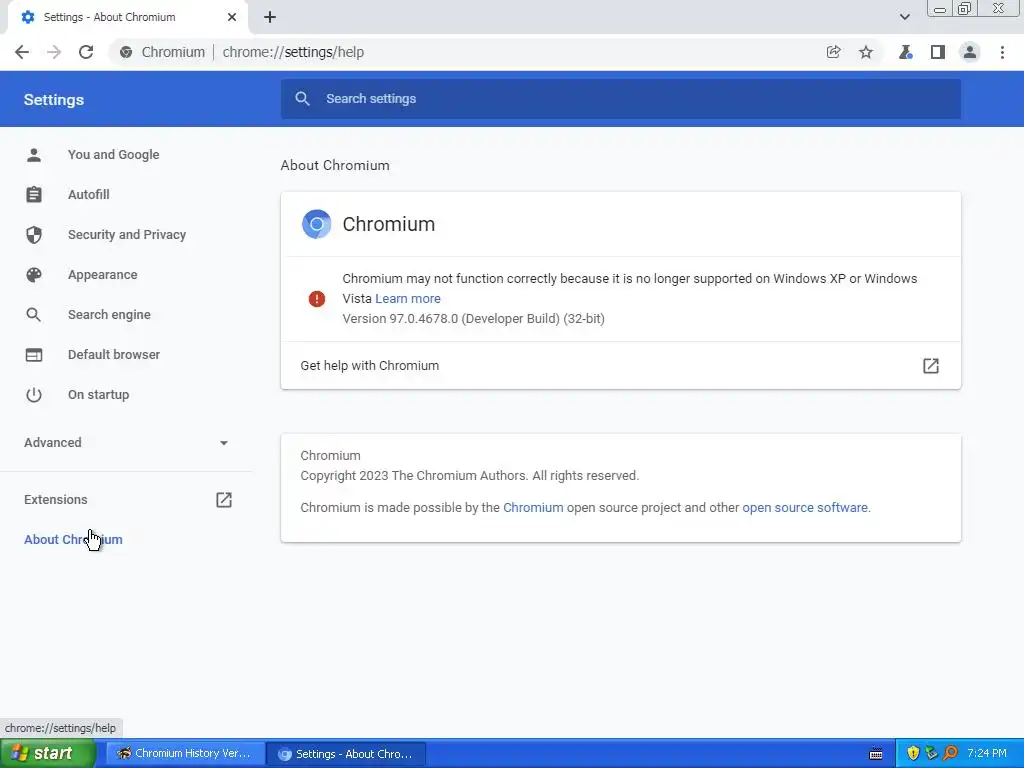This screenshot has width=1024, height=768.
Task: Click the keyboard icon in taskbar
Action: coord(876,754)
